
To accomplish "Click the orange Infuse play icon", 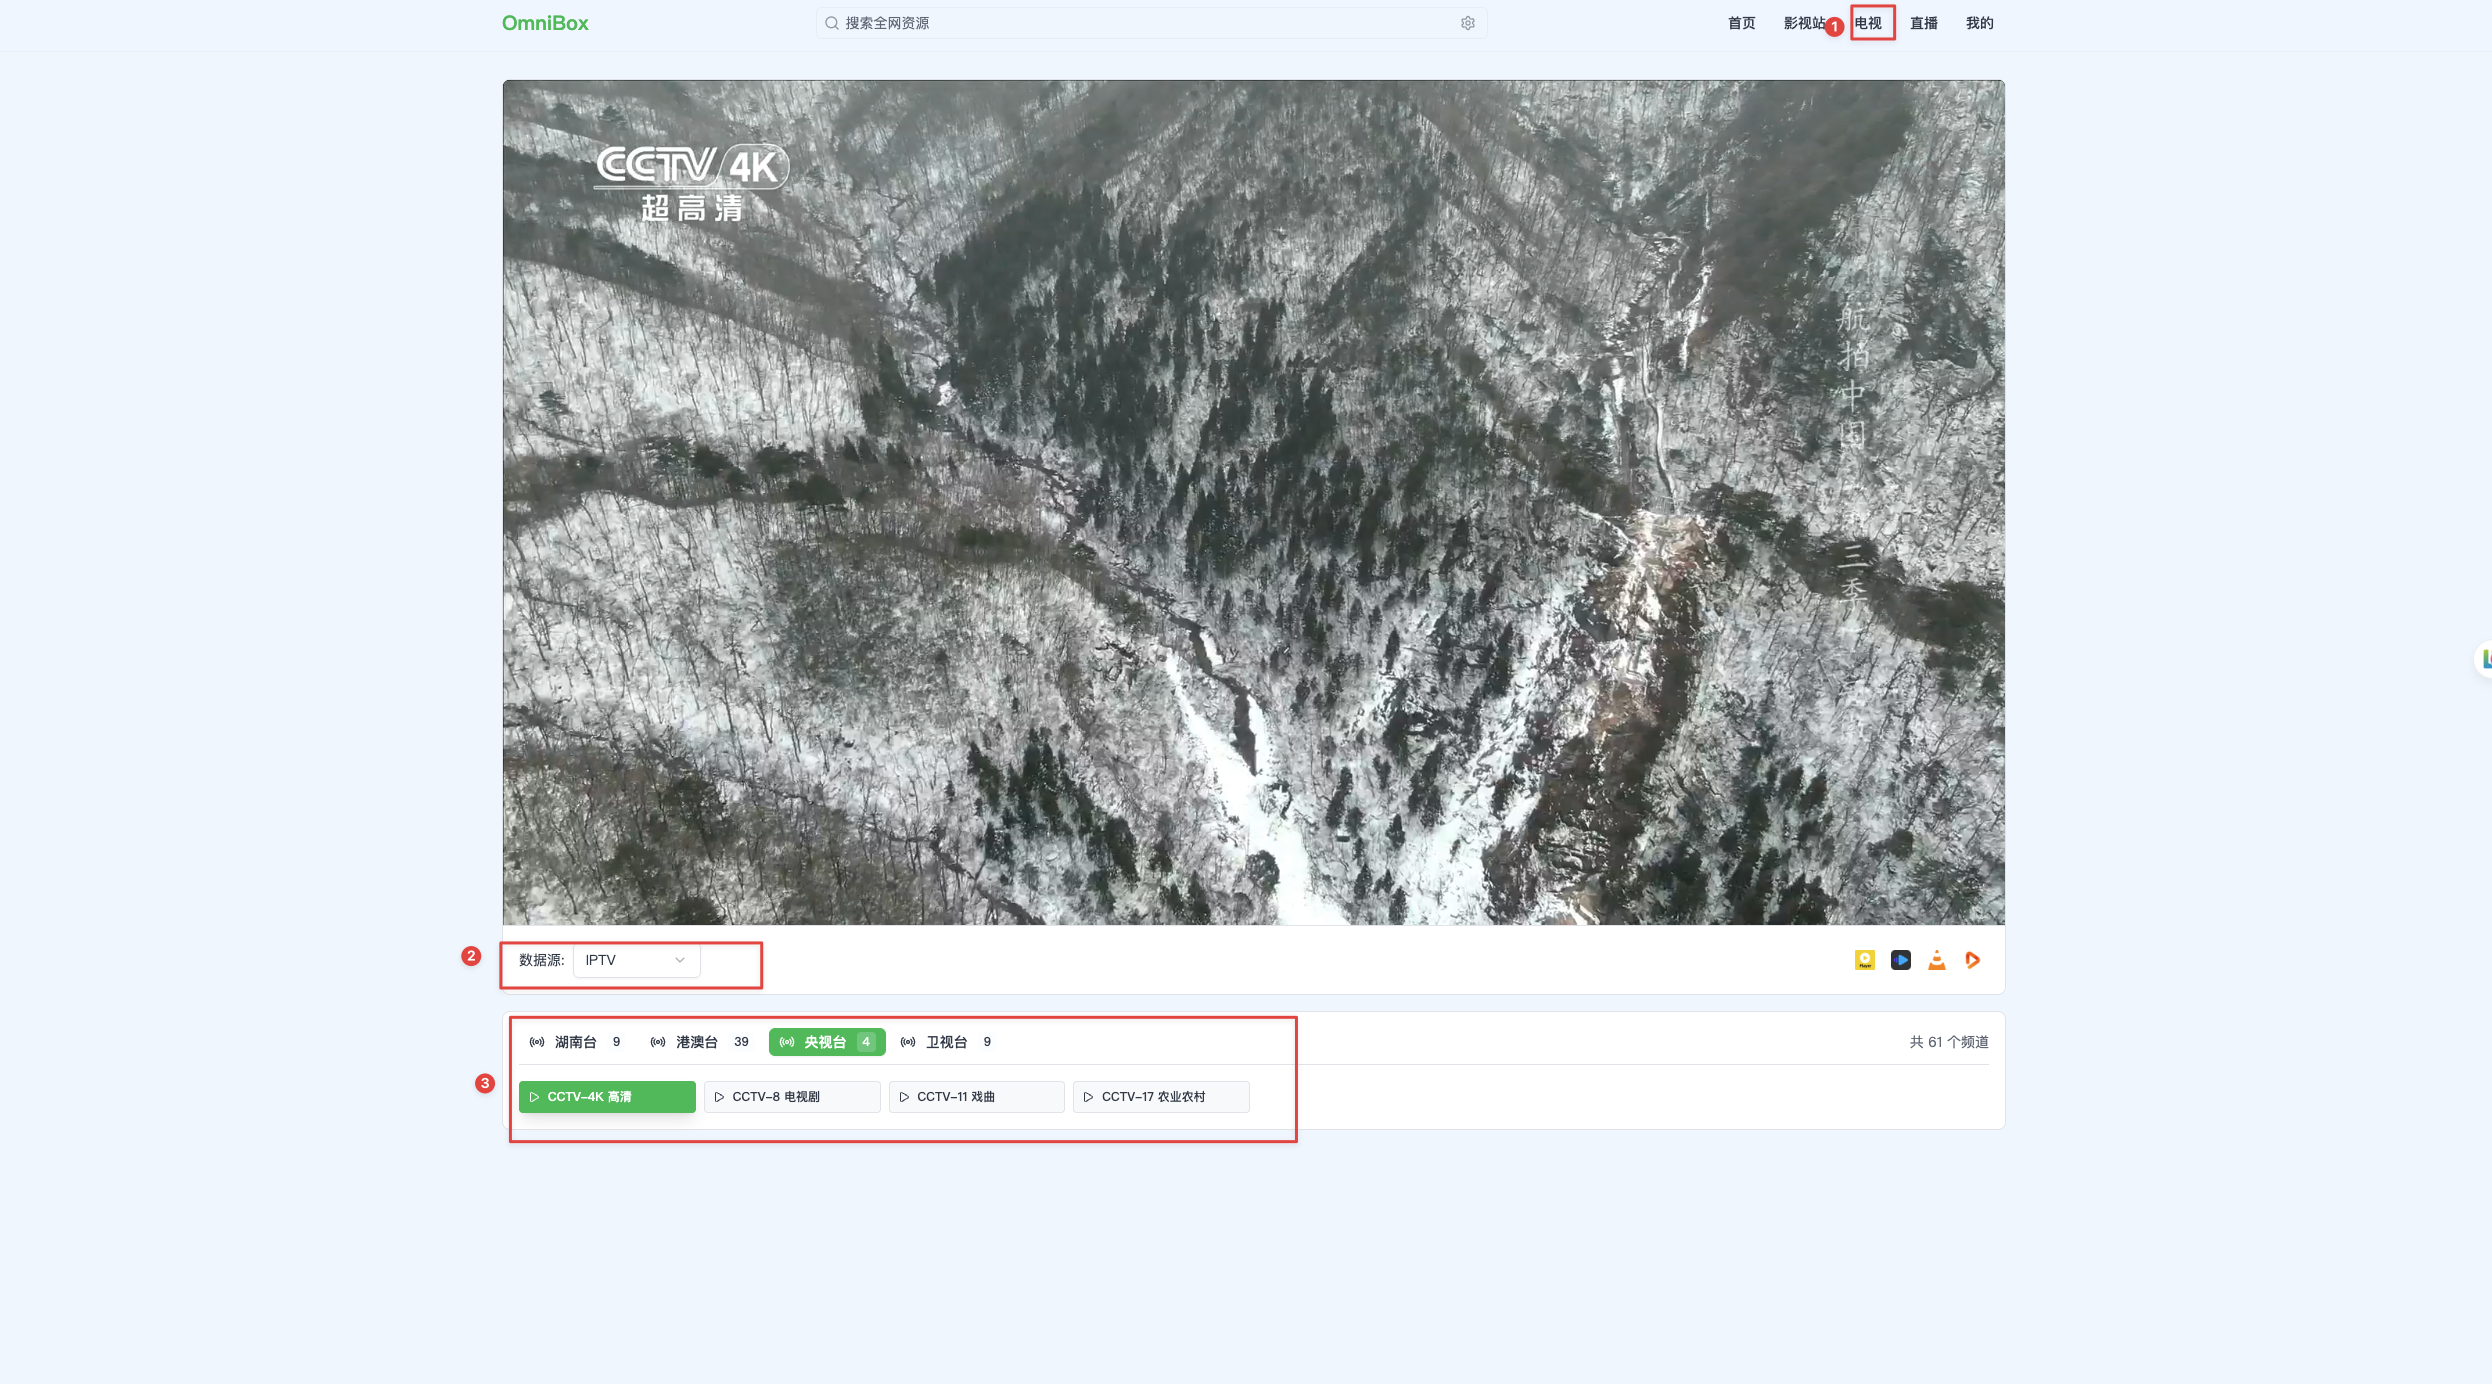I will pos(1973,960).
